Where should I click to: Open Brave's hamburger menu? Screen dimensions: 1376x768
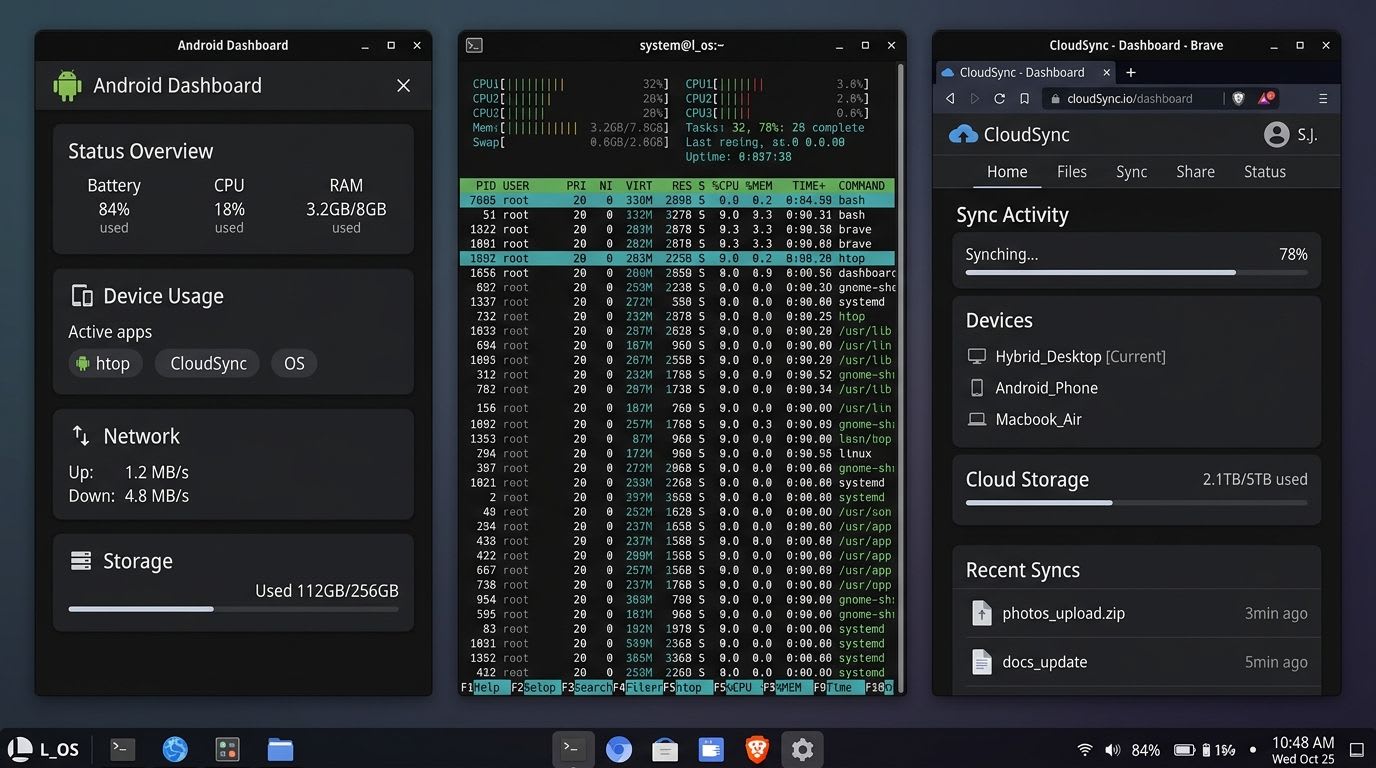pos(1323,98)
